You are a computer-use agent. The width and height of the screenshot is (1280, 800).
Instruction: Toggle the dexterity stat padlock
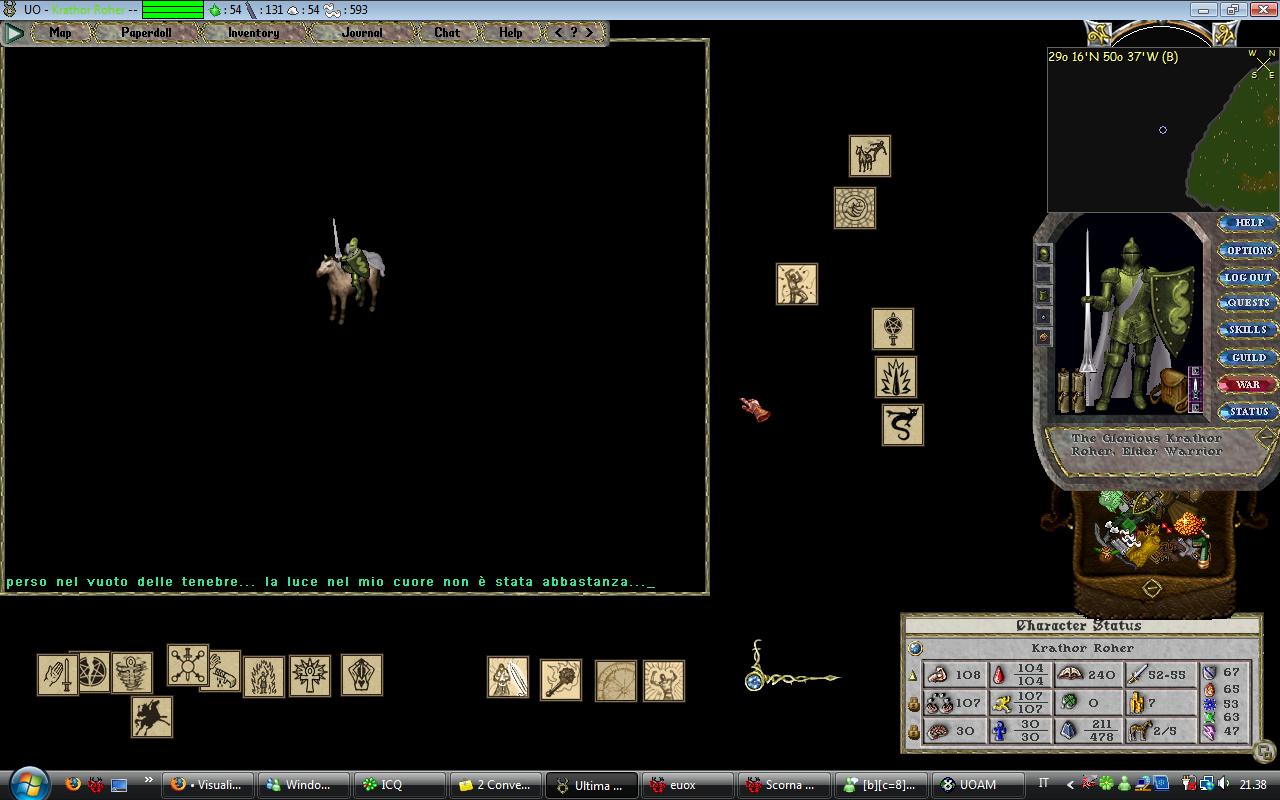point(913,704)
